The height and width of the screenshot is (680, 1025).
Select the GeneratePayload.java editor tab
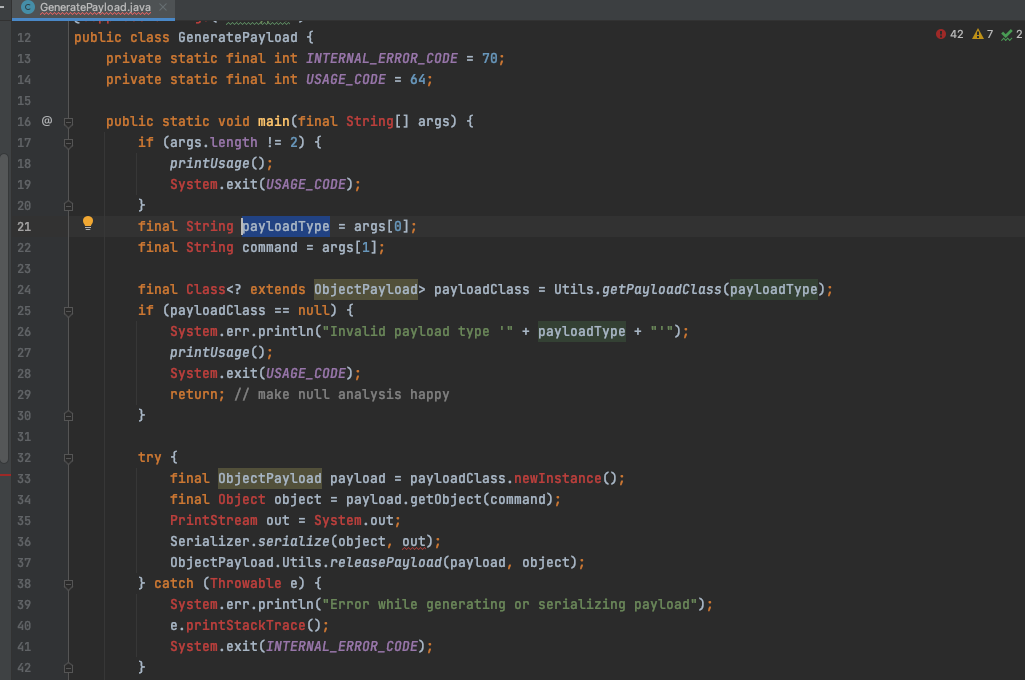point(95,8)
